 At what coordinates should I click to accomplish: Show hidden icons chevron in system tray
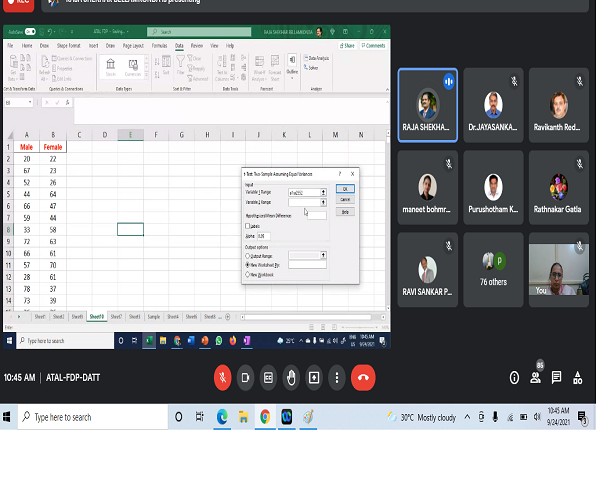click(467, 417)
